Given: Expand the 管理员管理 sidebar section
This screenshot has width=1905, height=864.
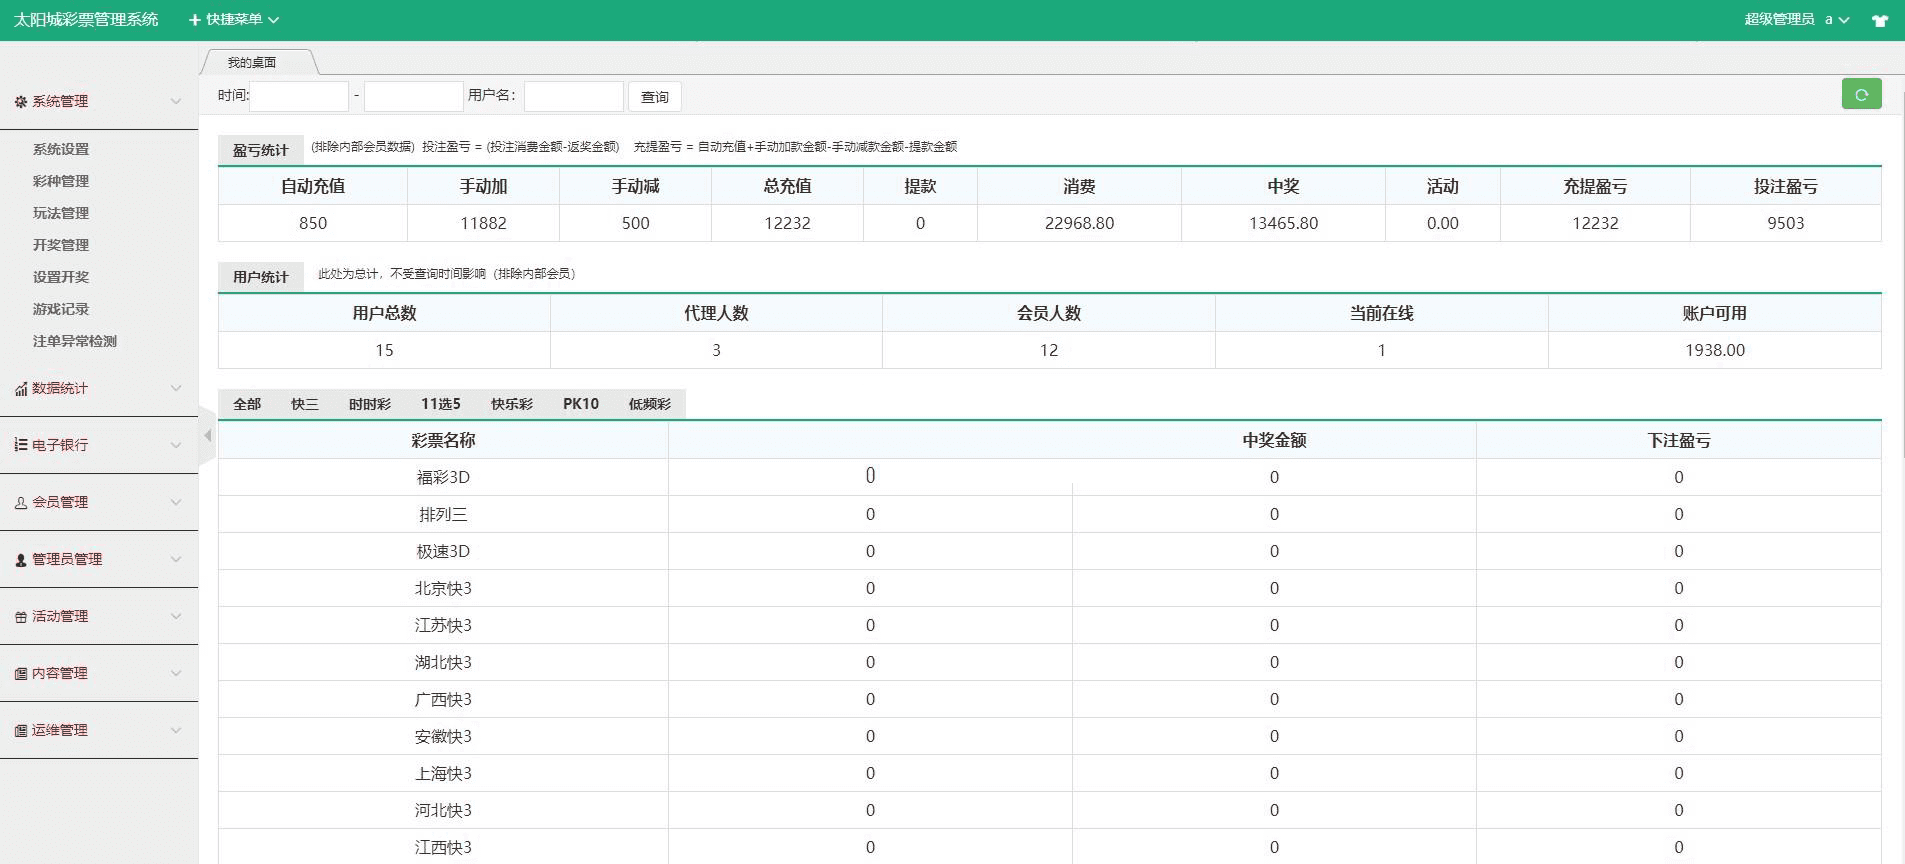Looking at the screenshot, I should click(98, 560).
